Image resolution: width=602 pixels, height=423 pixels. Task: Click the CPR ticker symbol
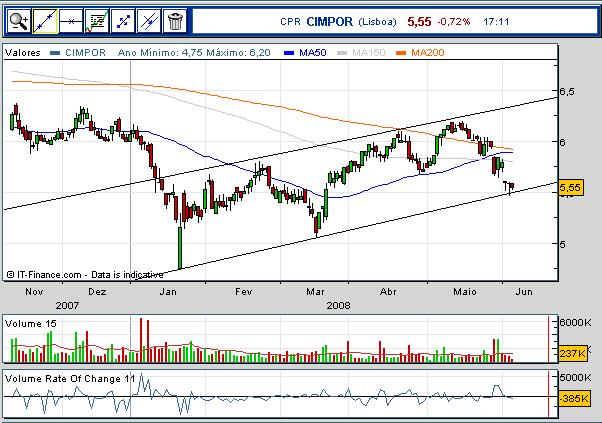point(290,22)
